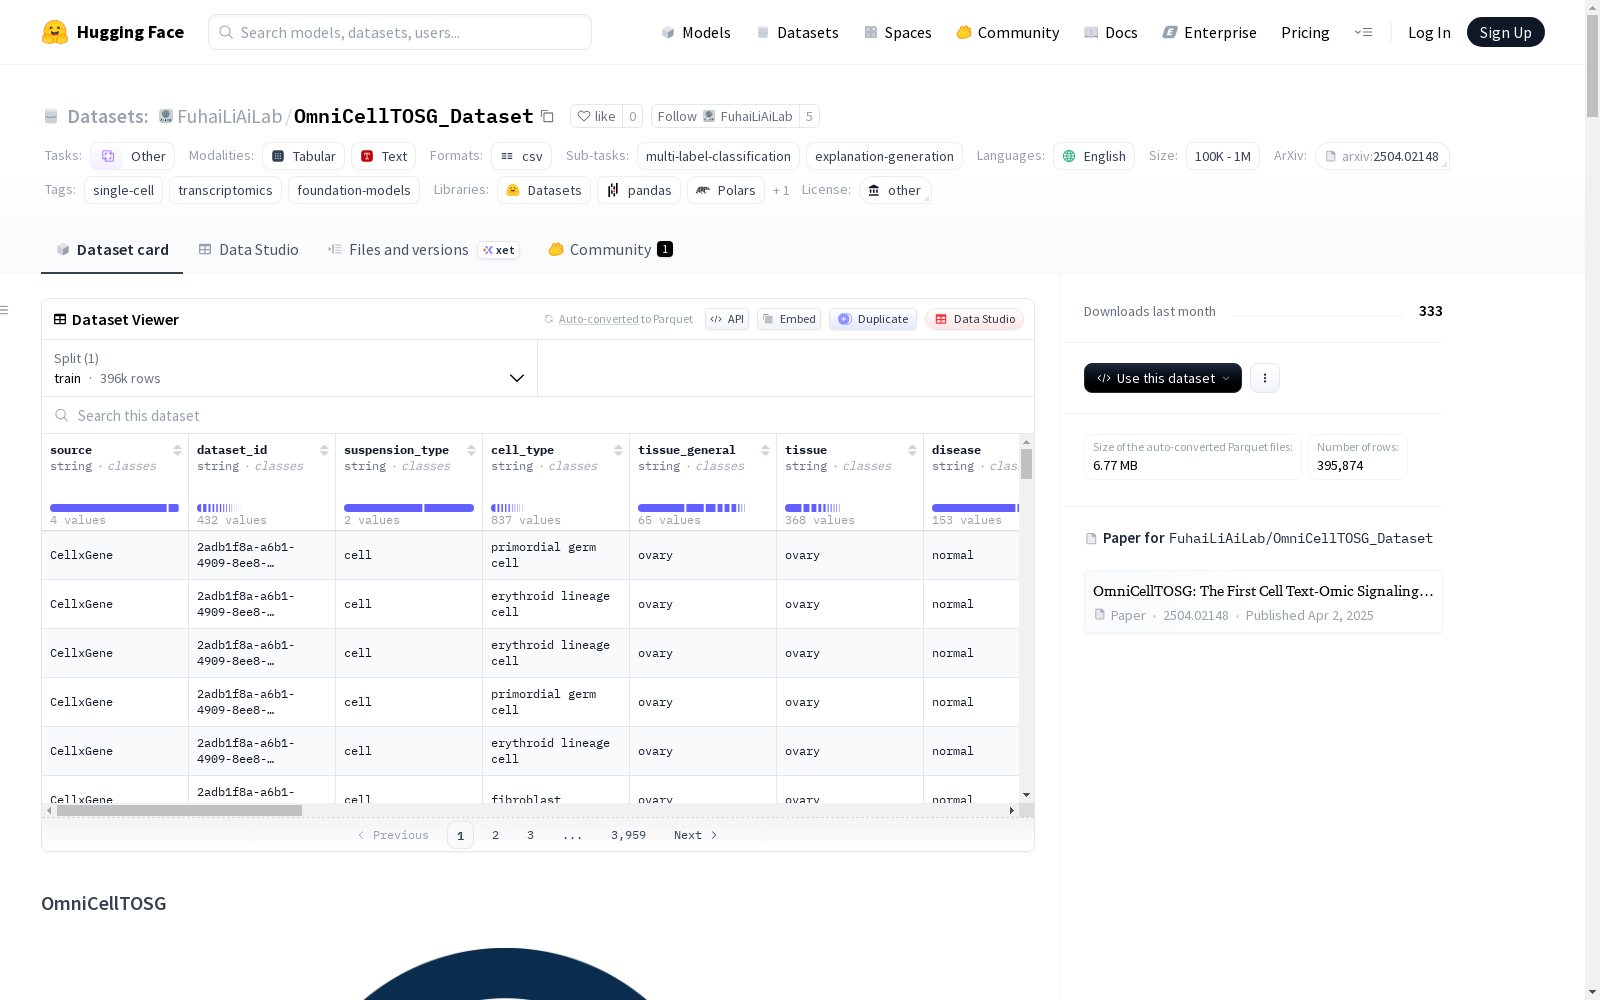Viewport: 1600px width, 1000px height.
Task: Click the FuhaiLiAiLab organization avatar icon
Action: (x=166, y=116)
